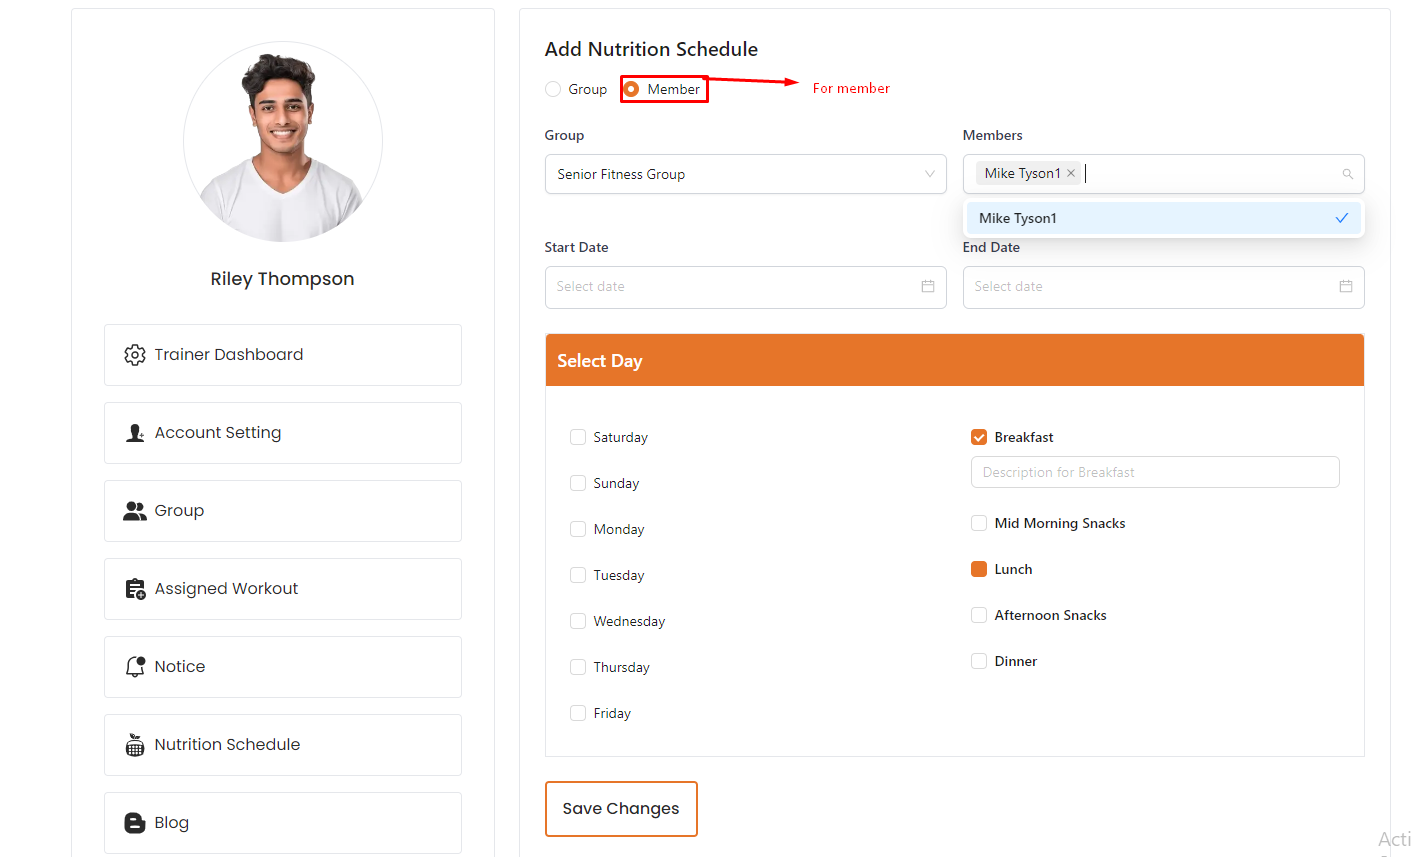Viewport: 1412px width, 857px height.
Task: Check the Saturday checkbox
Action: point(578,437)
